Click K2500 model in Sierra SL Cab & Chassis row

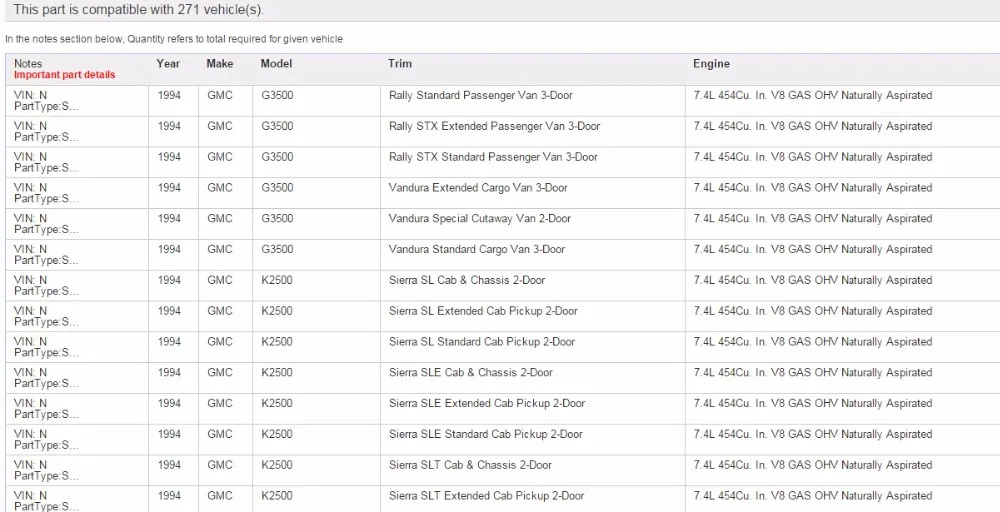277,280
